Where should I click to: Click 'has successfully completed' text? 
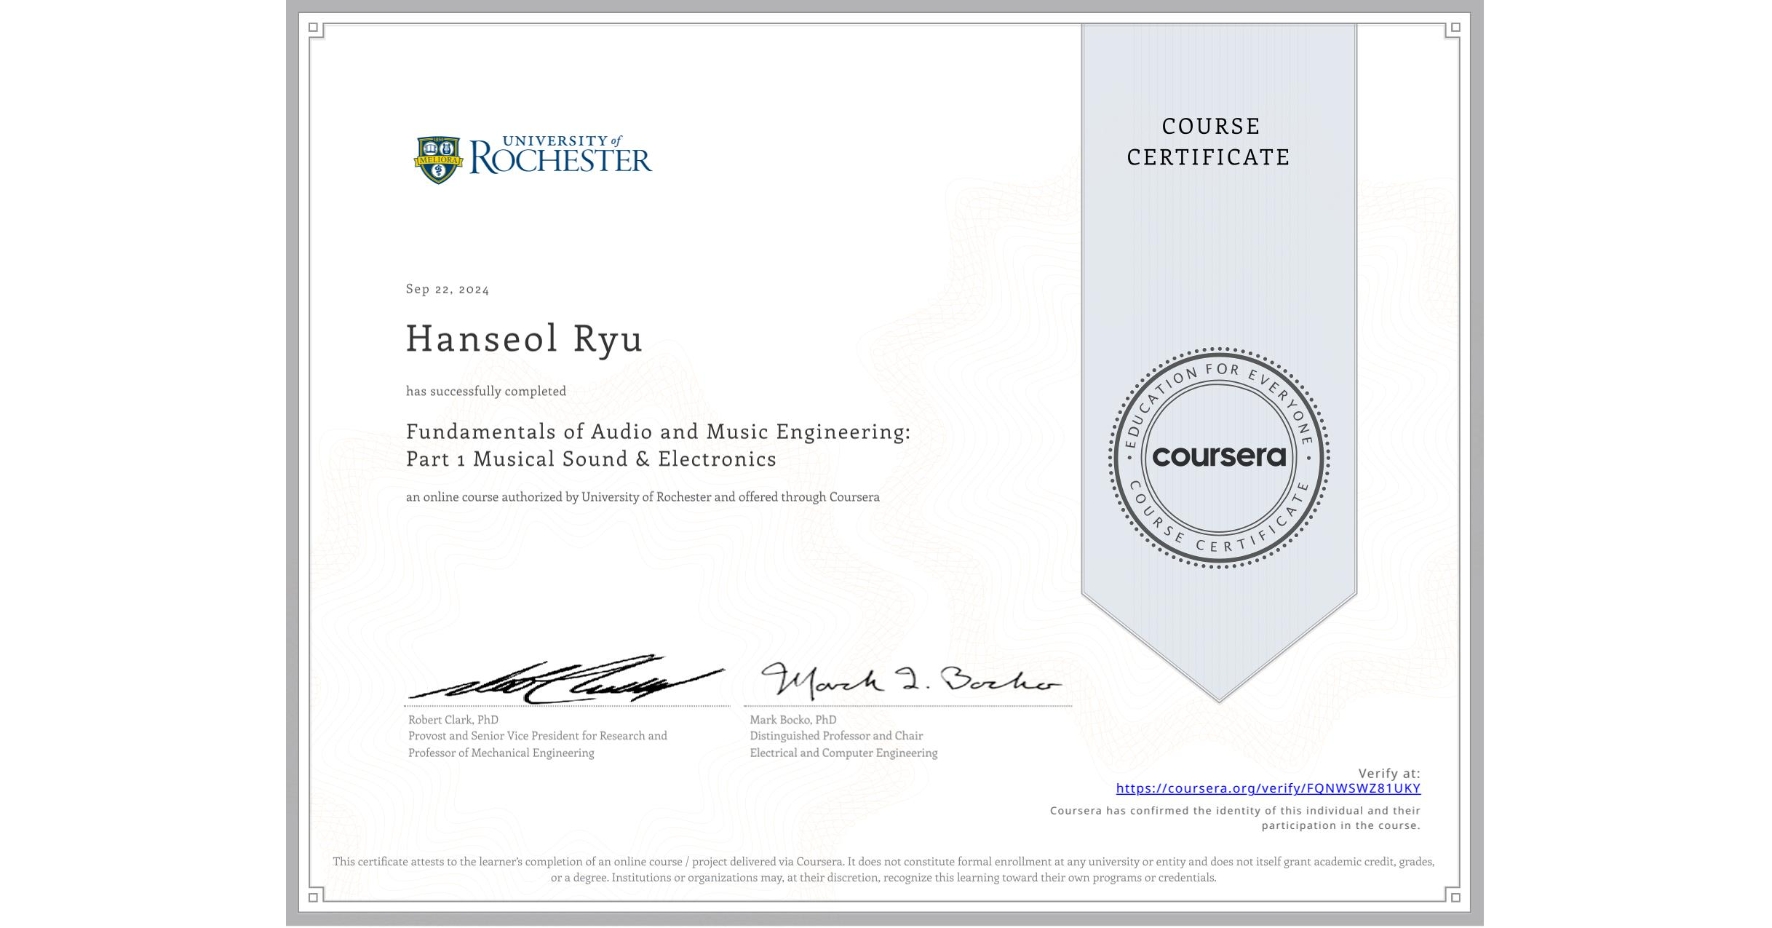click(x=486, y=391)
